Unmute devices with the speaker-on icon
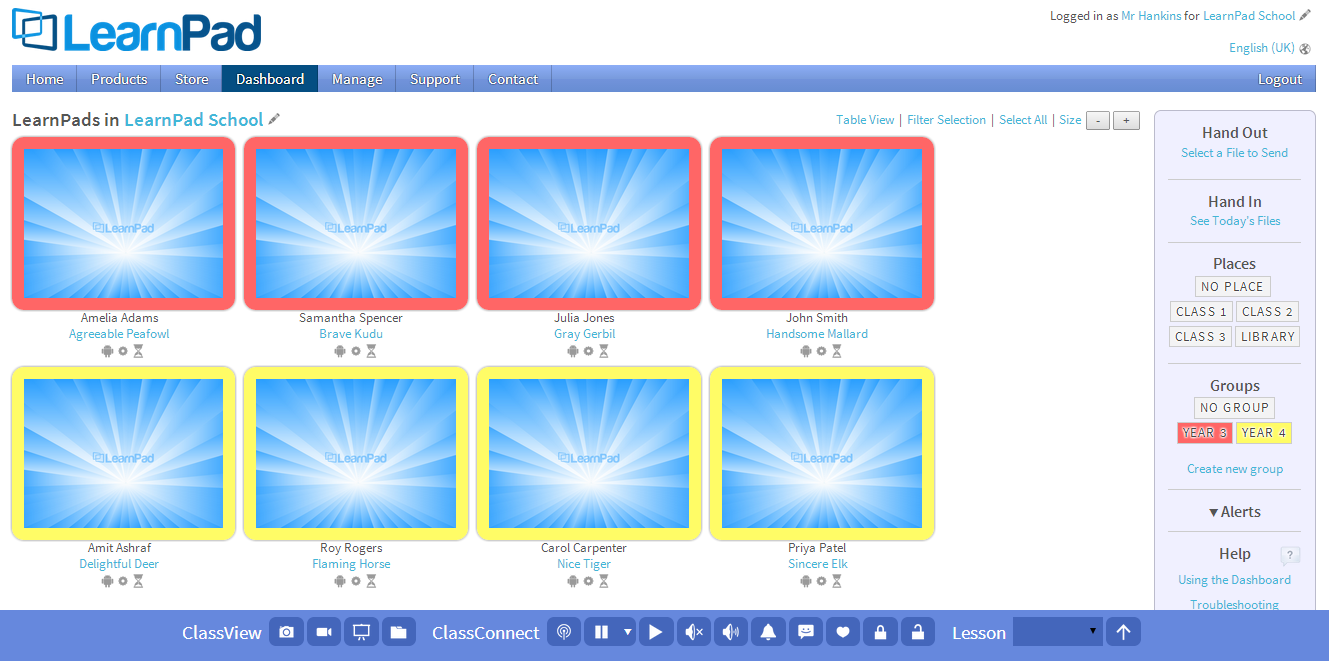Screen dimensions: 1329x661 point(731,632)
